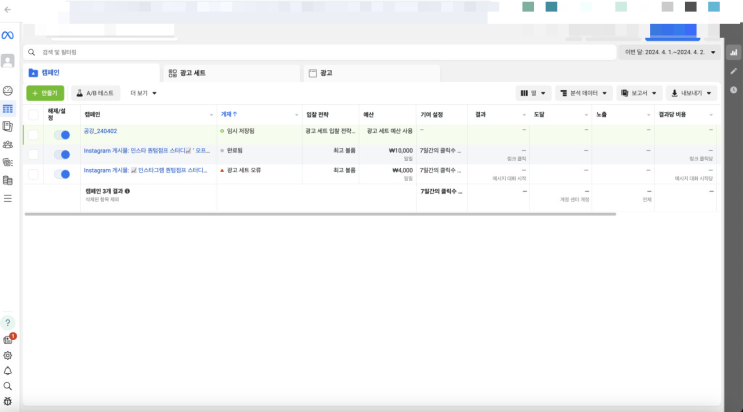The image size is (743, 412).
Task: Open the 열 columns dropdown
Action: 533,93
